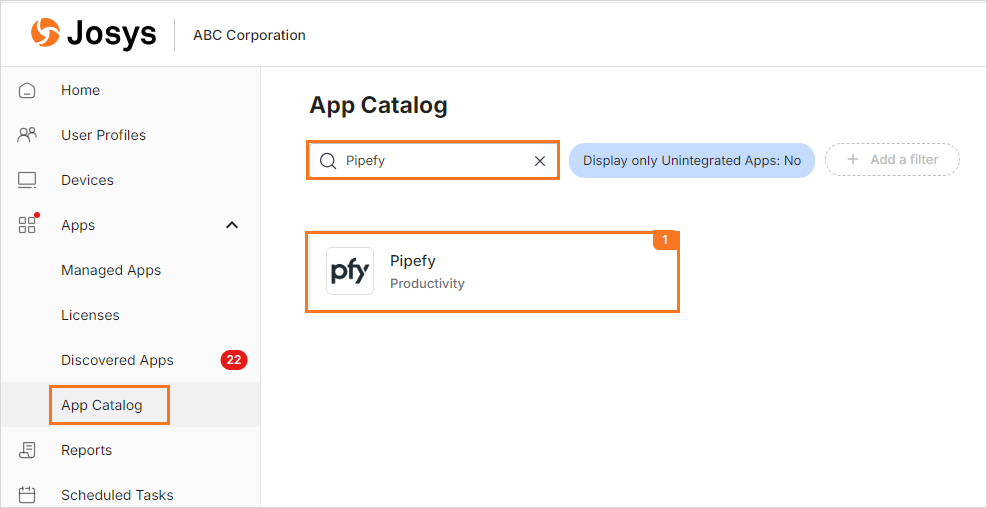Screen dimensions: 987x508
Task: Collapse the Apps menu chevron
Action: pyautogui.click(x=232, y=225)
